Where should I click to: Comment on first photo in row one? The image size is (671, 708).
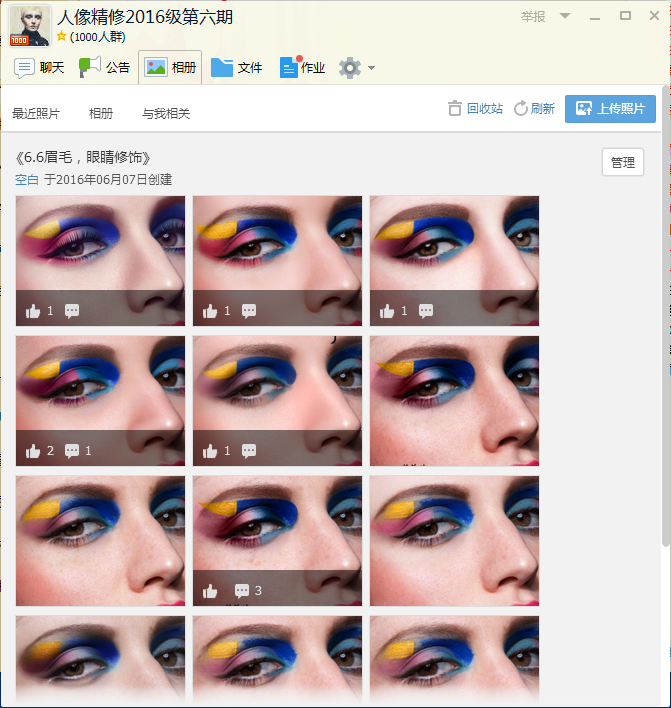point(72,311)
